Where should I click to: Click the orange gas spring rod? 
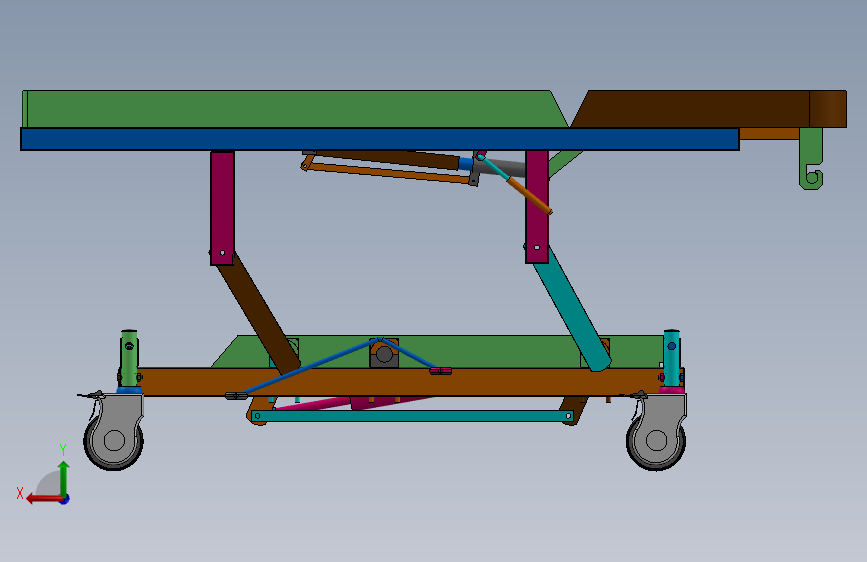[529, 195]
